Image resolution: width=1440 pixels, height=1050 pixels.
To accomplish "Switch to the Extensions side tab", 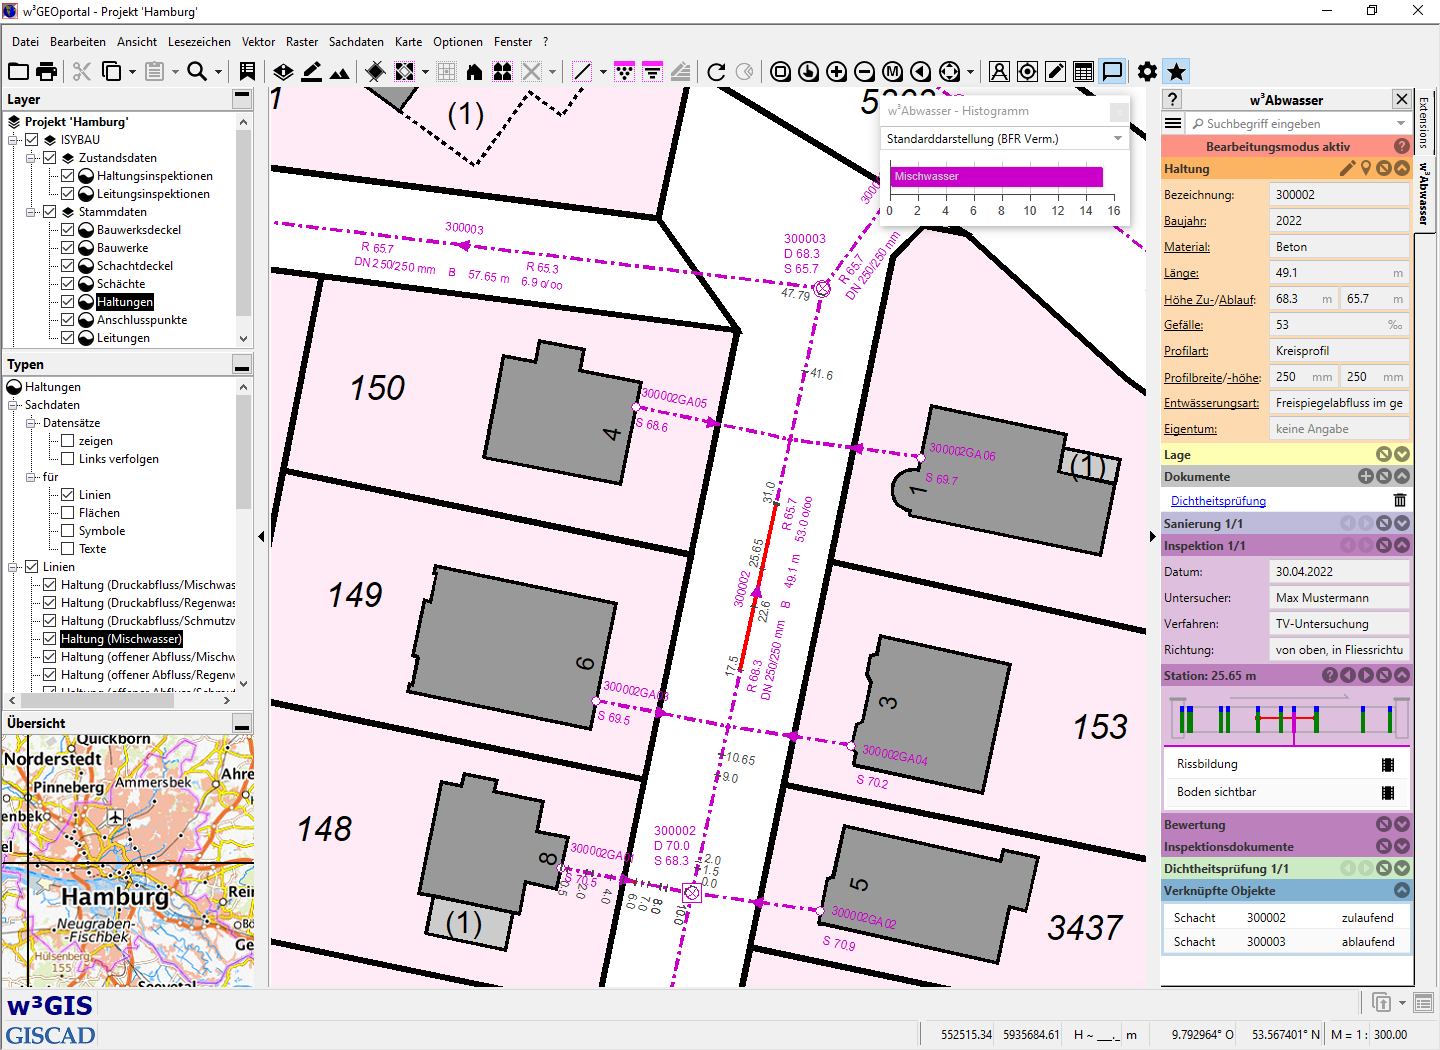I will click(x=1424, y=122).
